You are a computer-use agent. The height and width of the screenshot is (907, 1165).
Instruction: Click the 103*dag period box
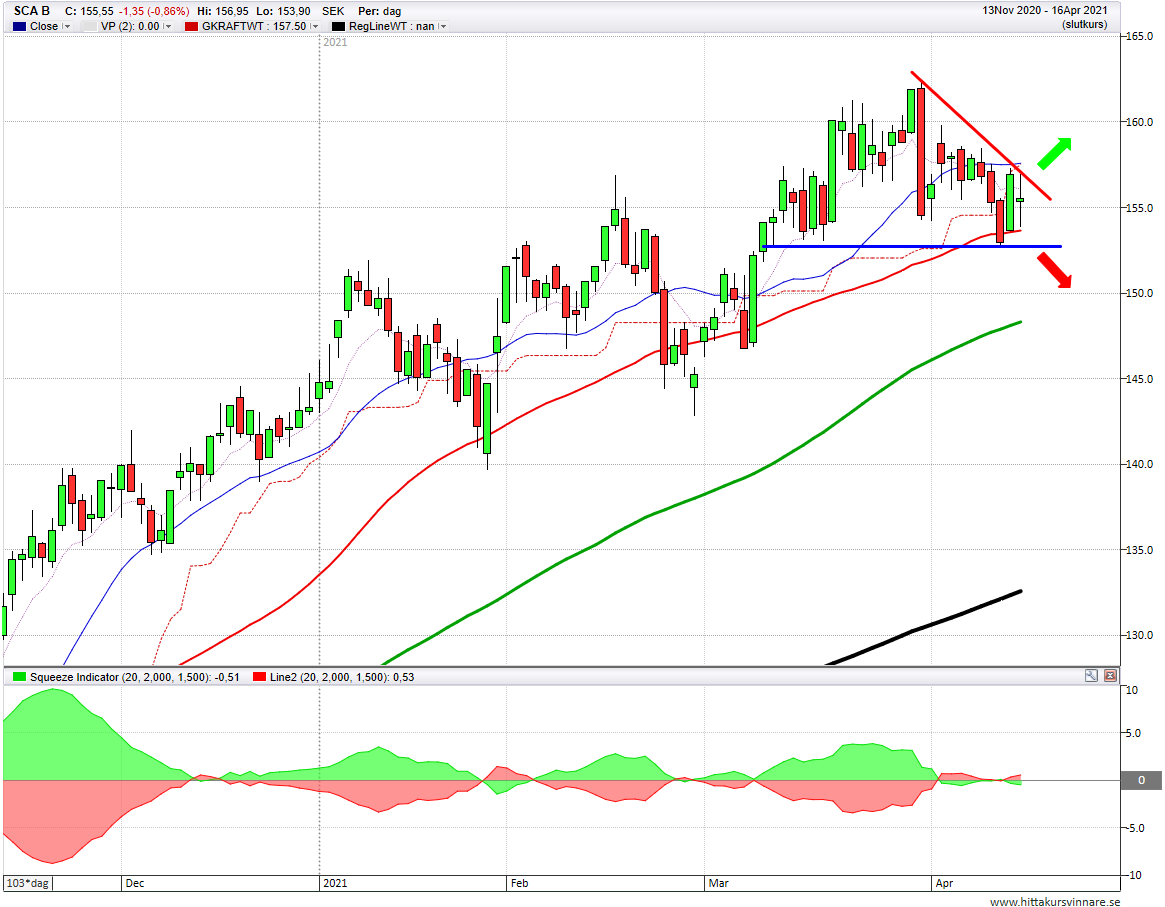point(27,883)
